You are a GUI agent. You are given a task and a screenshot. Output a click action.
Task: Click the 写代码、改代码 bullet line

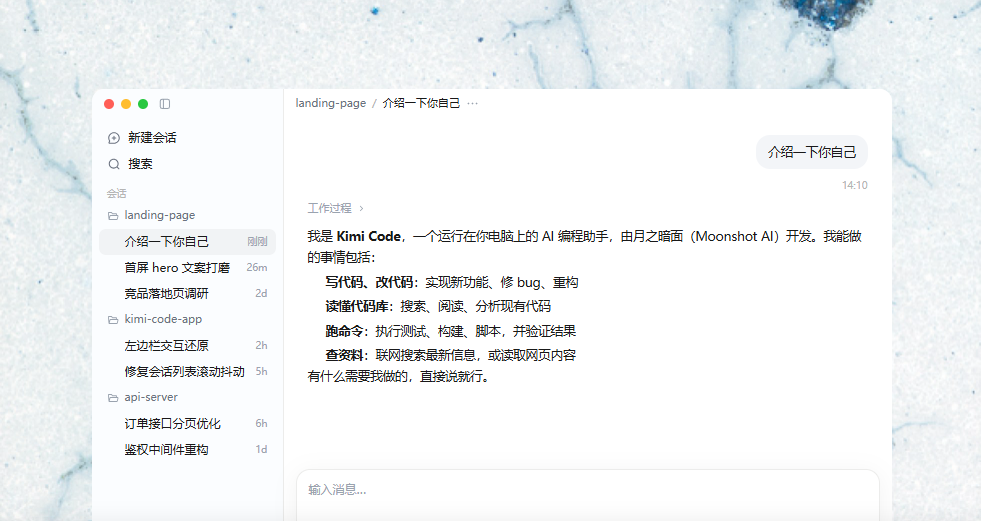(x=452, y=283)
